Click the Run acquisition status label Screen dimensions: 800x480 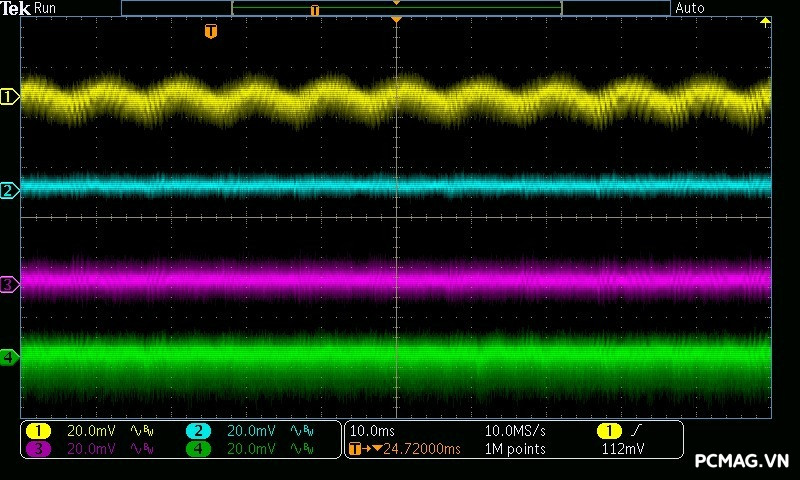[x=45, y=8]
